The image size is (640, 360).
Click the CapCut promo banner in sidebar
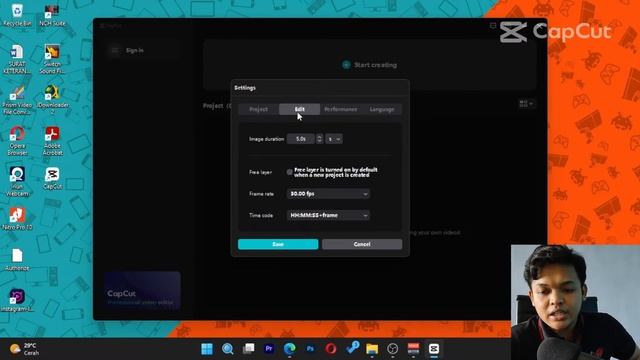click(x=142, y=291)
